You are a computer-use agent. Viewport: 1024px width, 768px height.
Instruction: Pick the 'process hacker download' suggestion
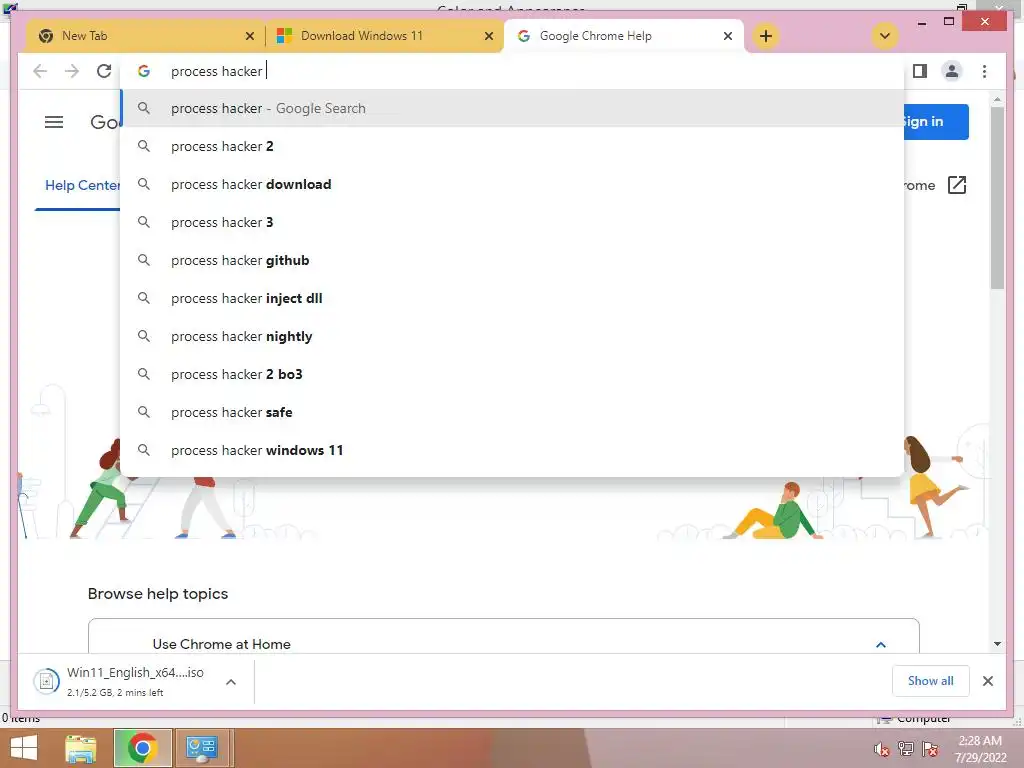pos(513,184)
